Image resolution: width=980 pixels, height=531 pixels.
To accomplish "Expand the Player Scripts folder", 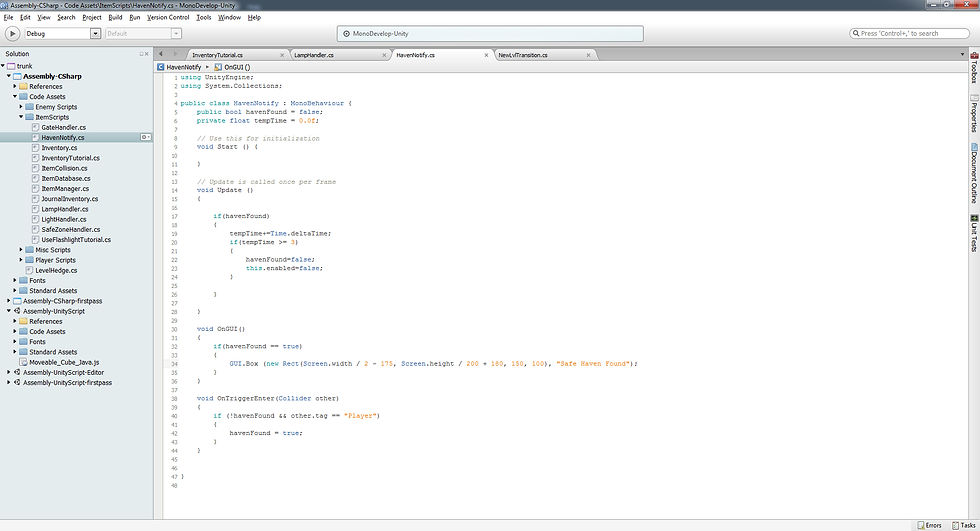I will [21, 260].
